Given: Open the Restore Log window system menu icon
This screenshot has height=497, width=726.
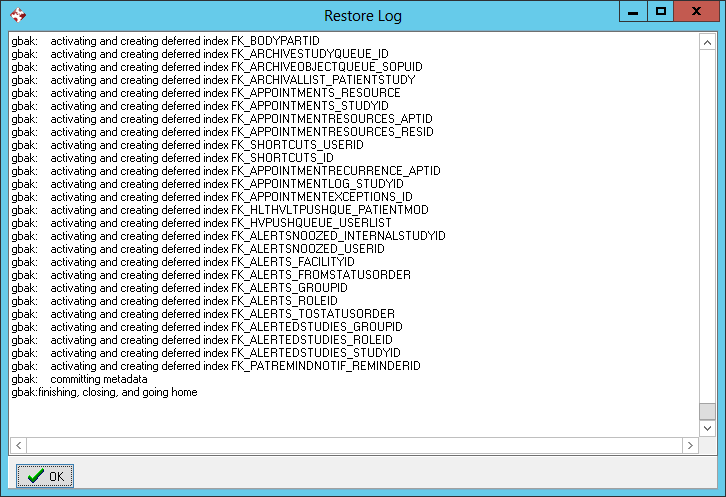Looking at the screenshot, I should (16, 15).
